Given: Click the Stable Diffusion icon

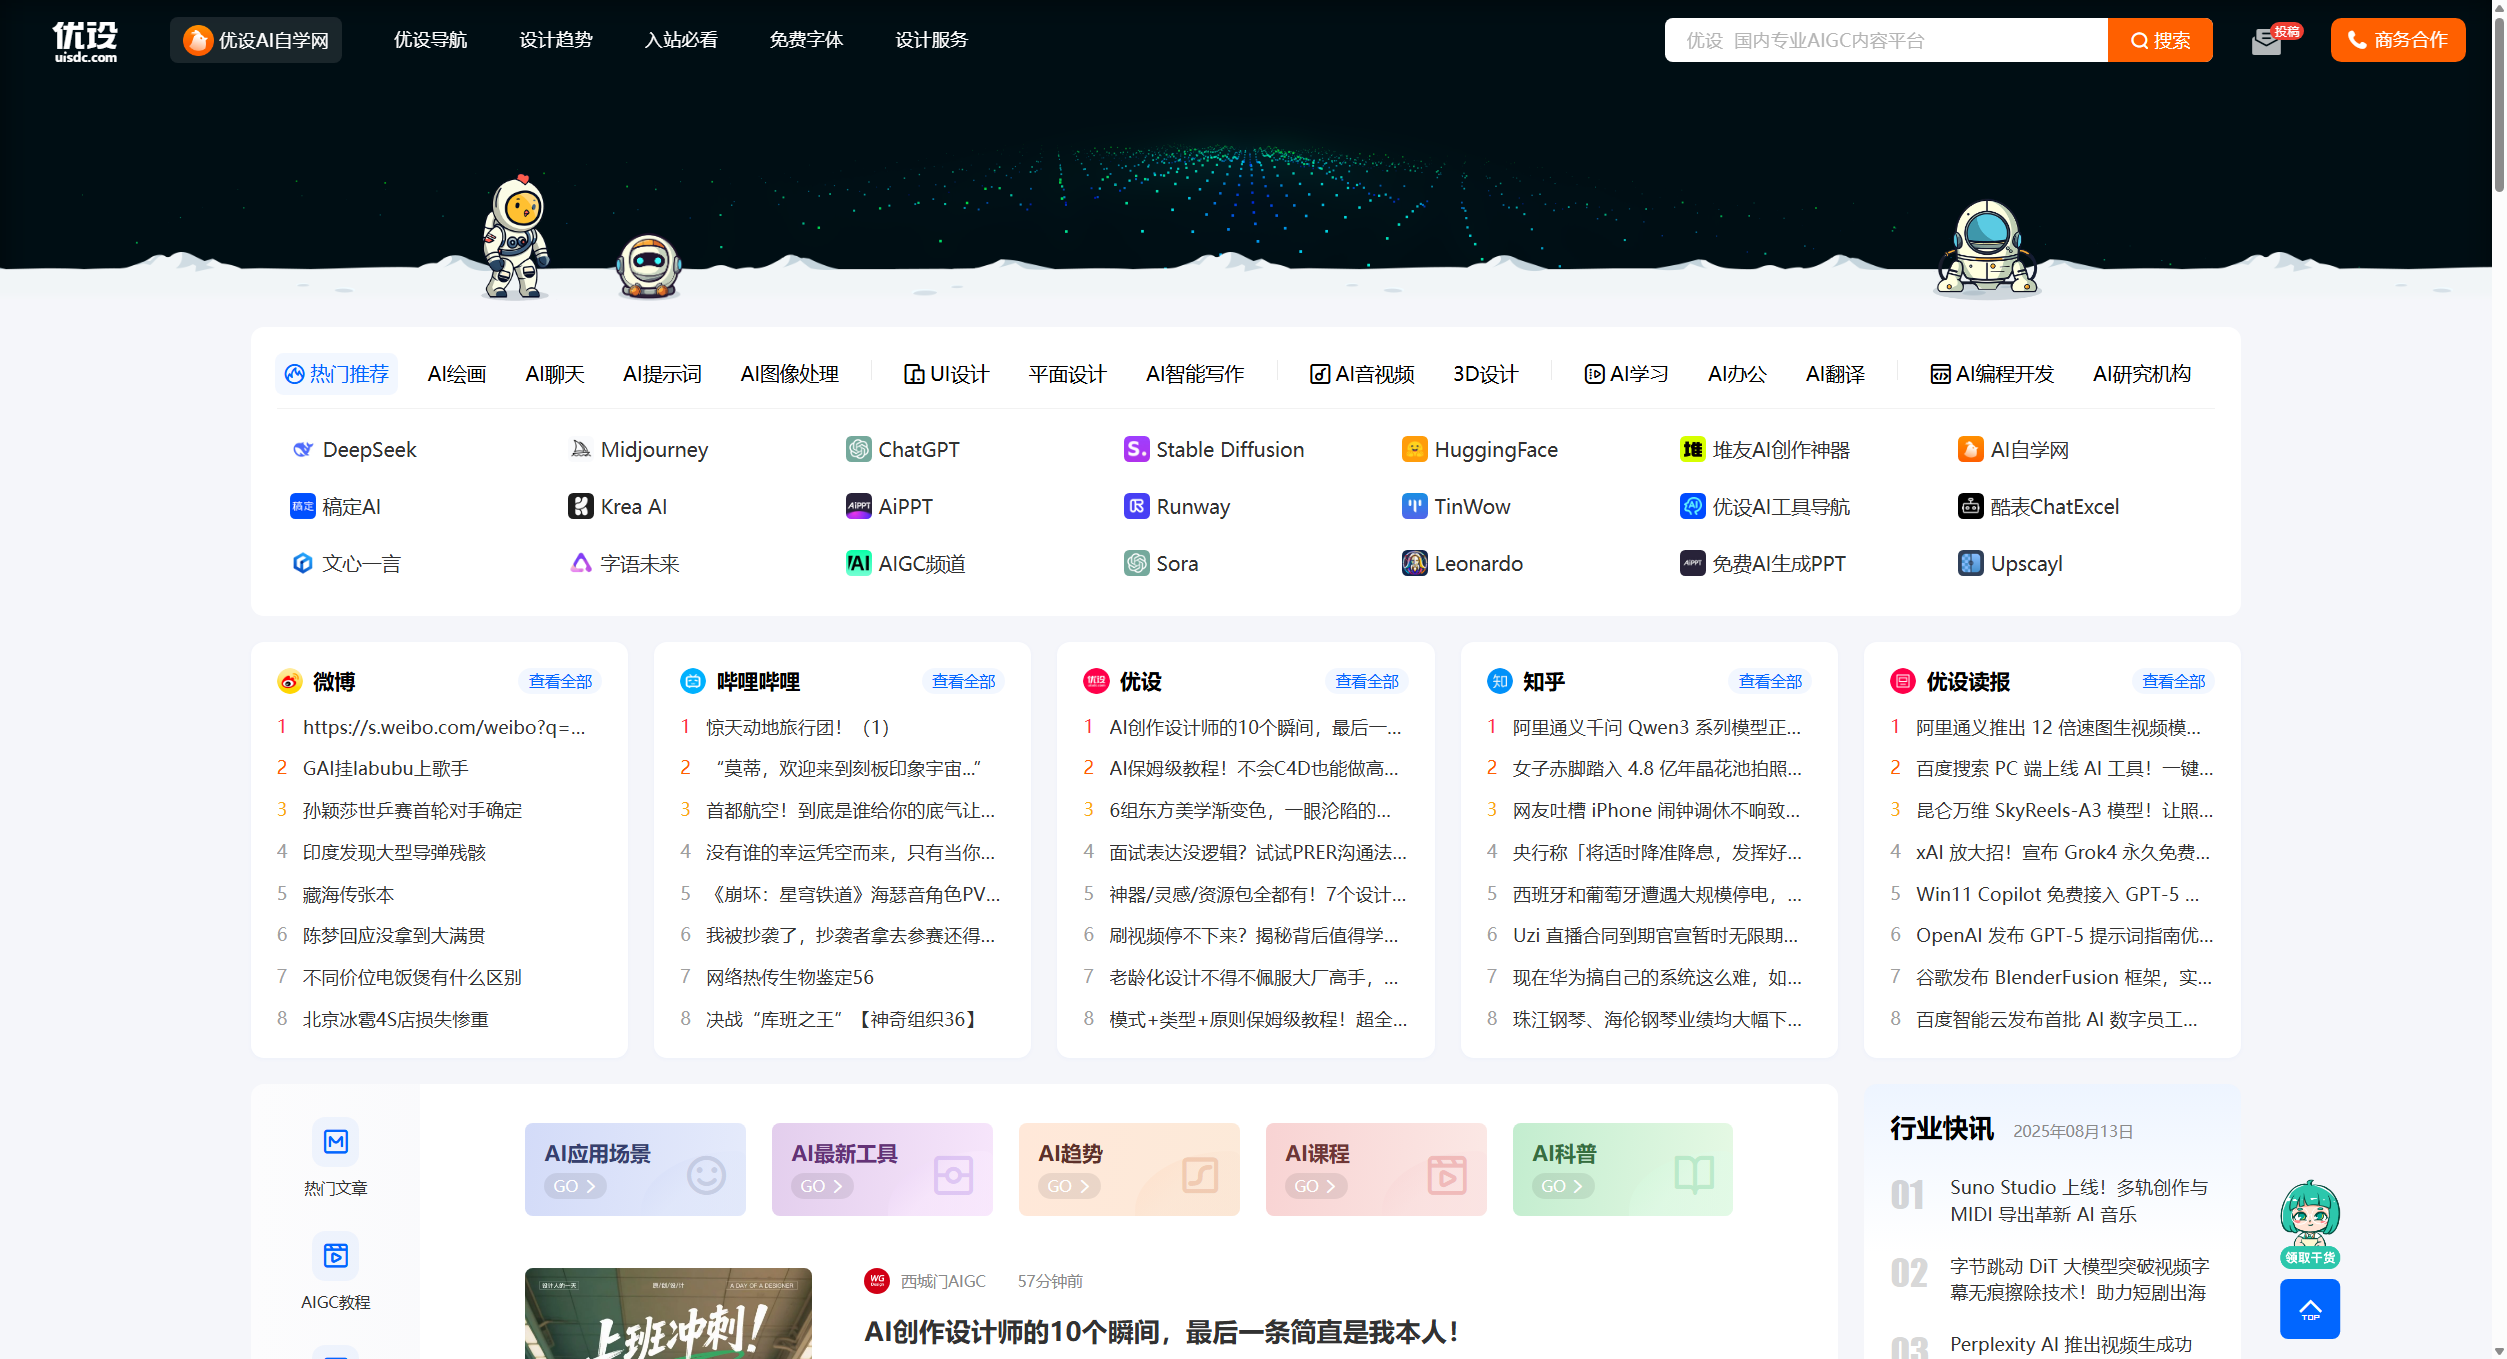Looking at the screenshot, I should (1136, 450).
